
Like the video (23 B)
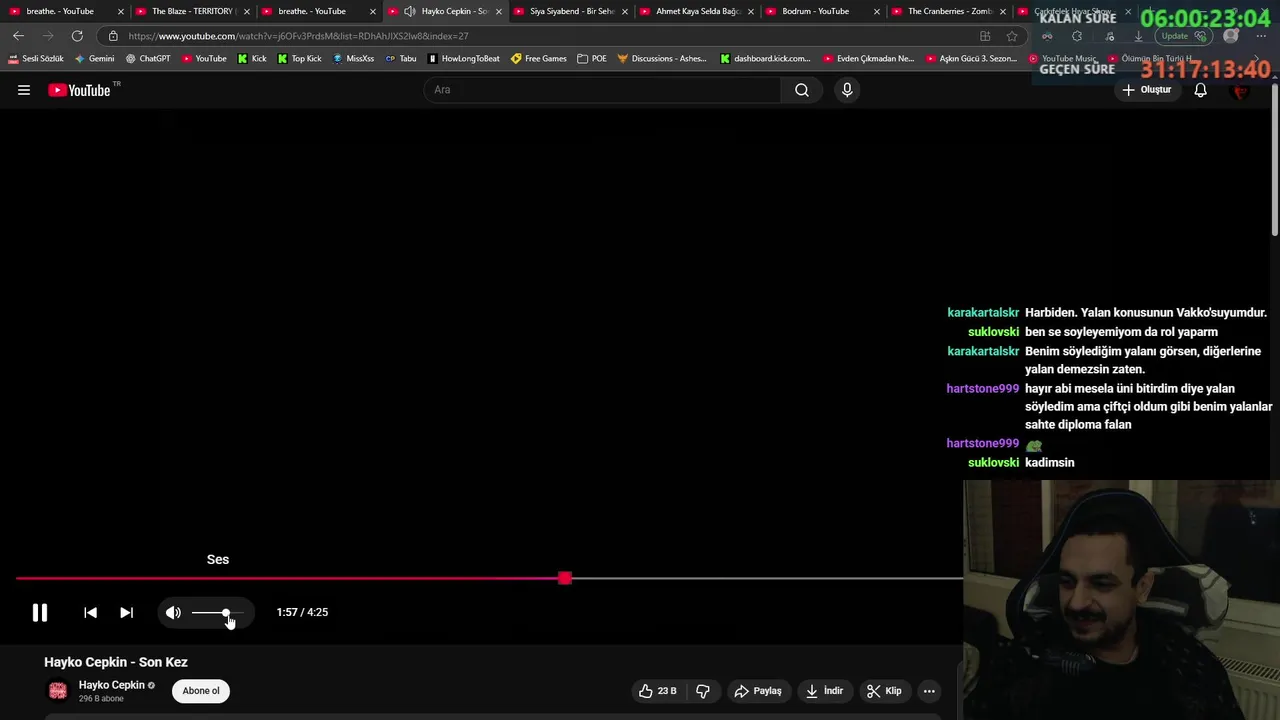coord(658,691)
